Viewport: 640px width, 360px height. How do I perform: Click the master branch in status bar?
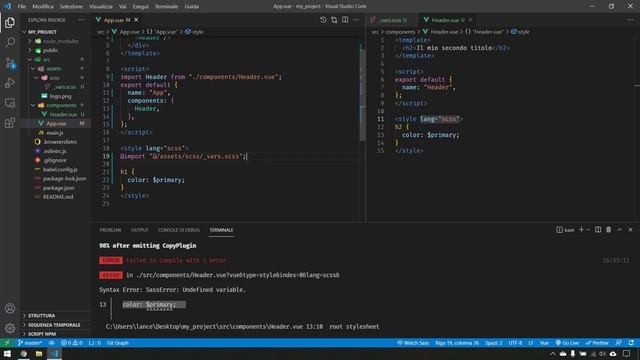(29, 343)
